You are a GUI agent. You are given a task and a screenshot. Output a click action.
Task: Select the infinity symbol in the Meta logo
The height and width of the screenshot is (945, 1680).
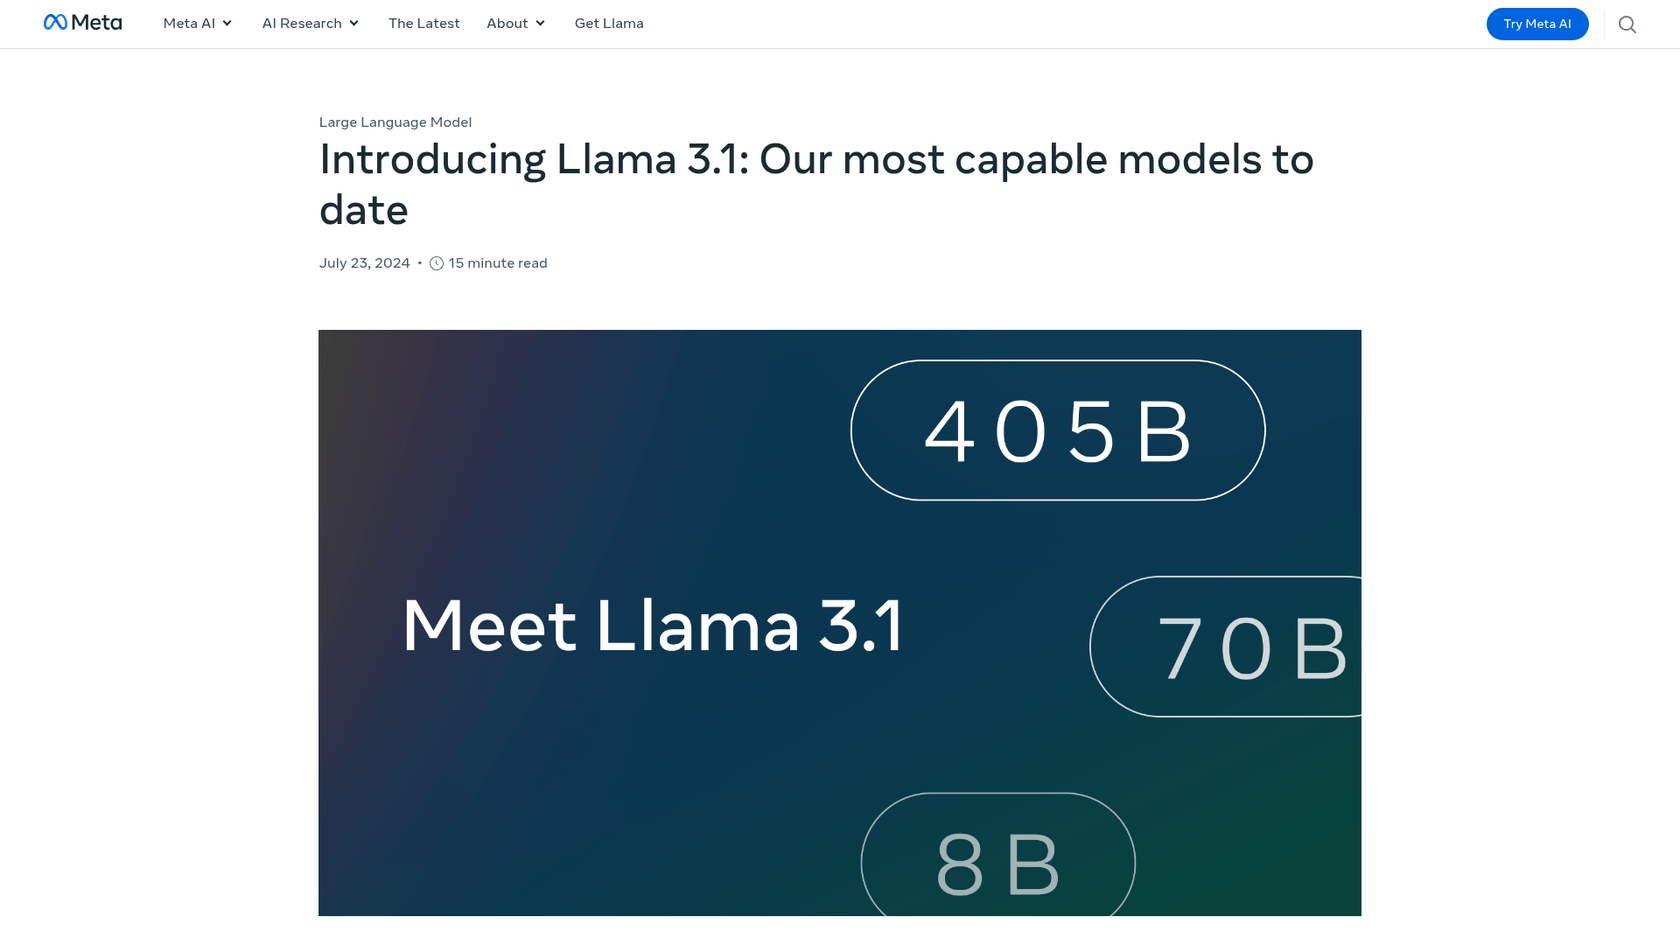55,22
